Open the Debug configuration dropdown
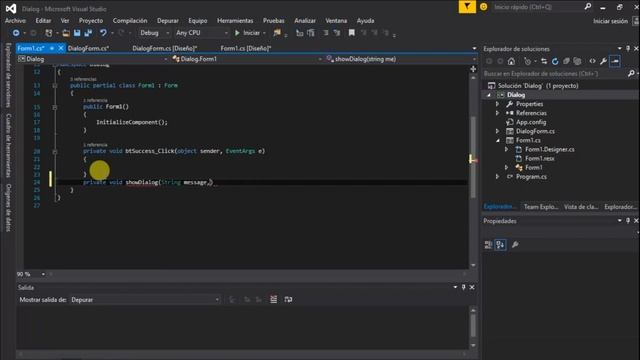This screenshot has width=640, height=360. [x=155, y=33]
